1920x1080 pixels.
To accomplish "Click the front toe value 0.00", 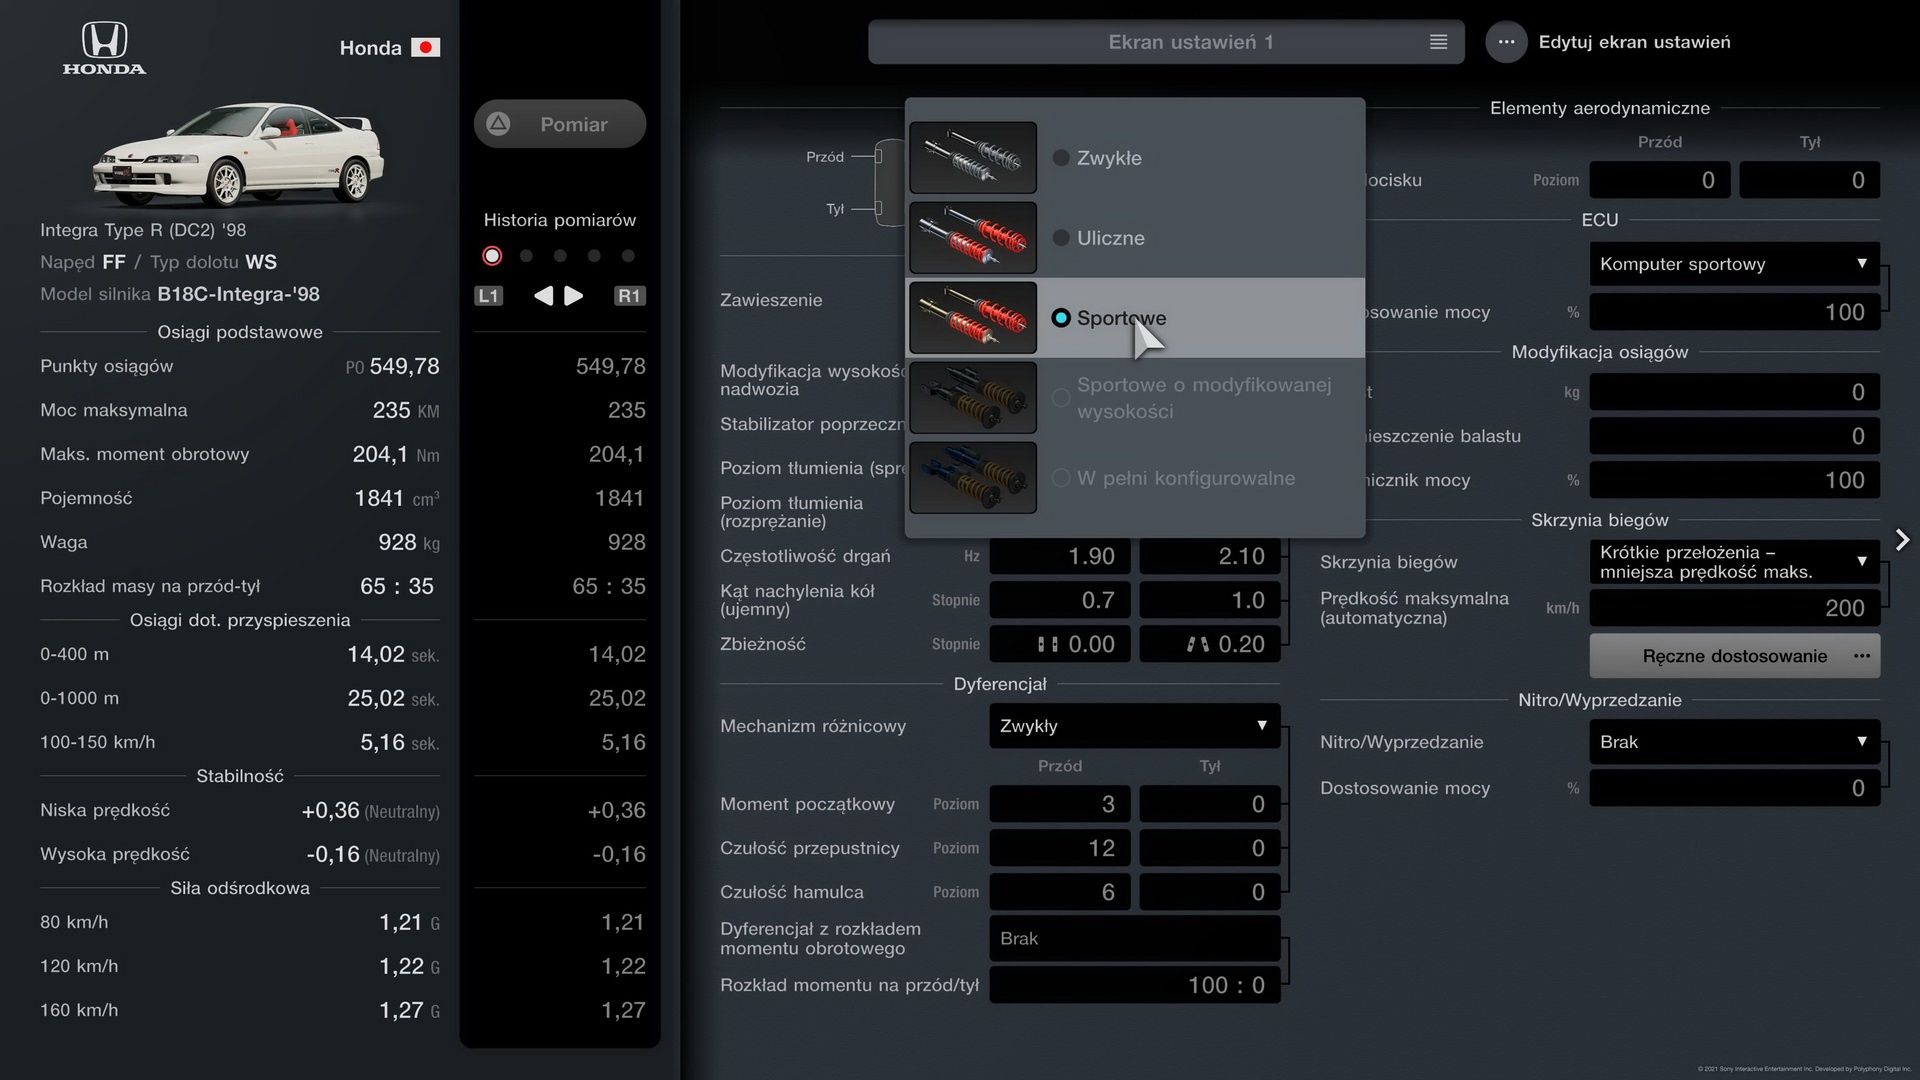I will [1060, 644].
